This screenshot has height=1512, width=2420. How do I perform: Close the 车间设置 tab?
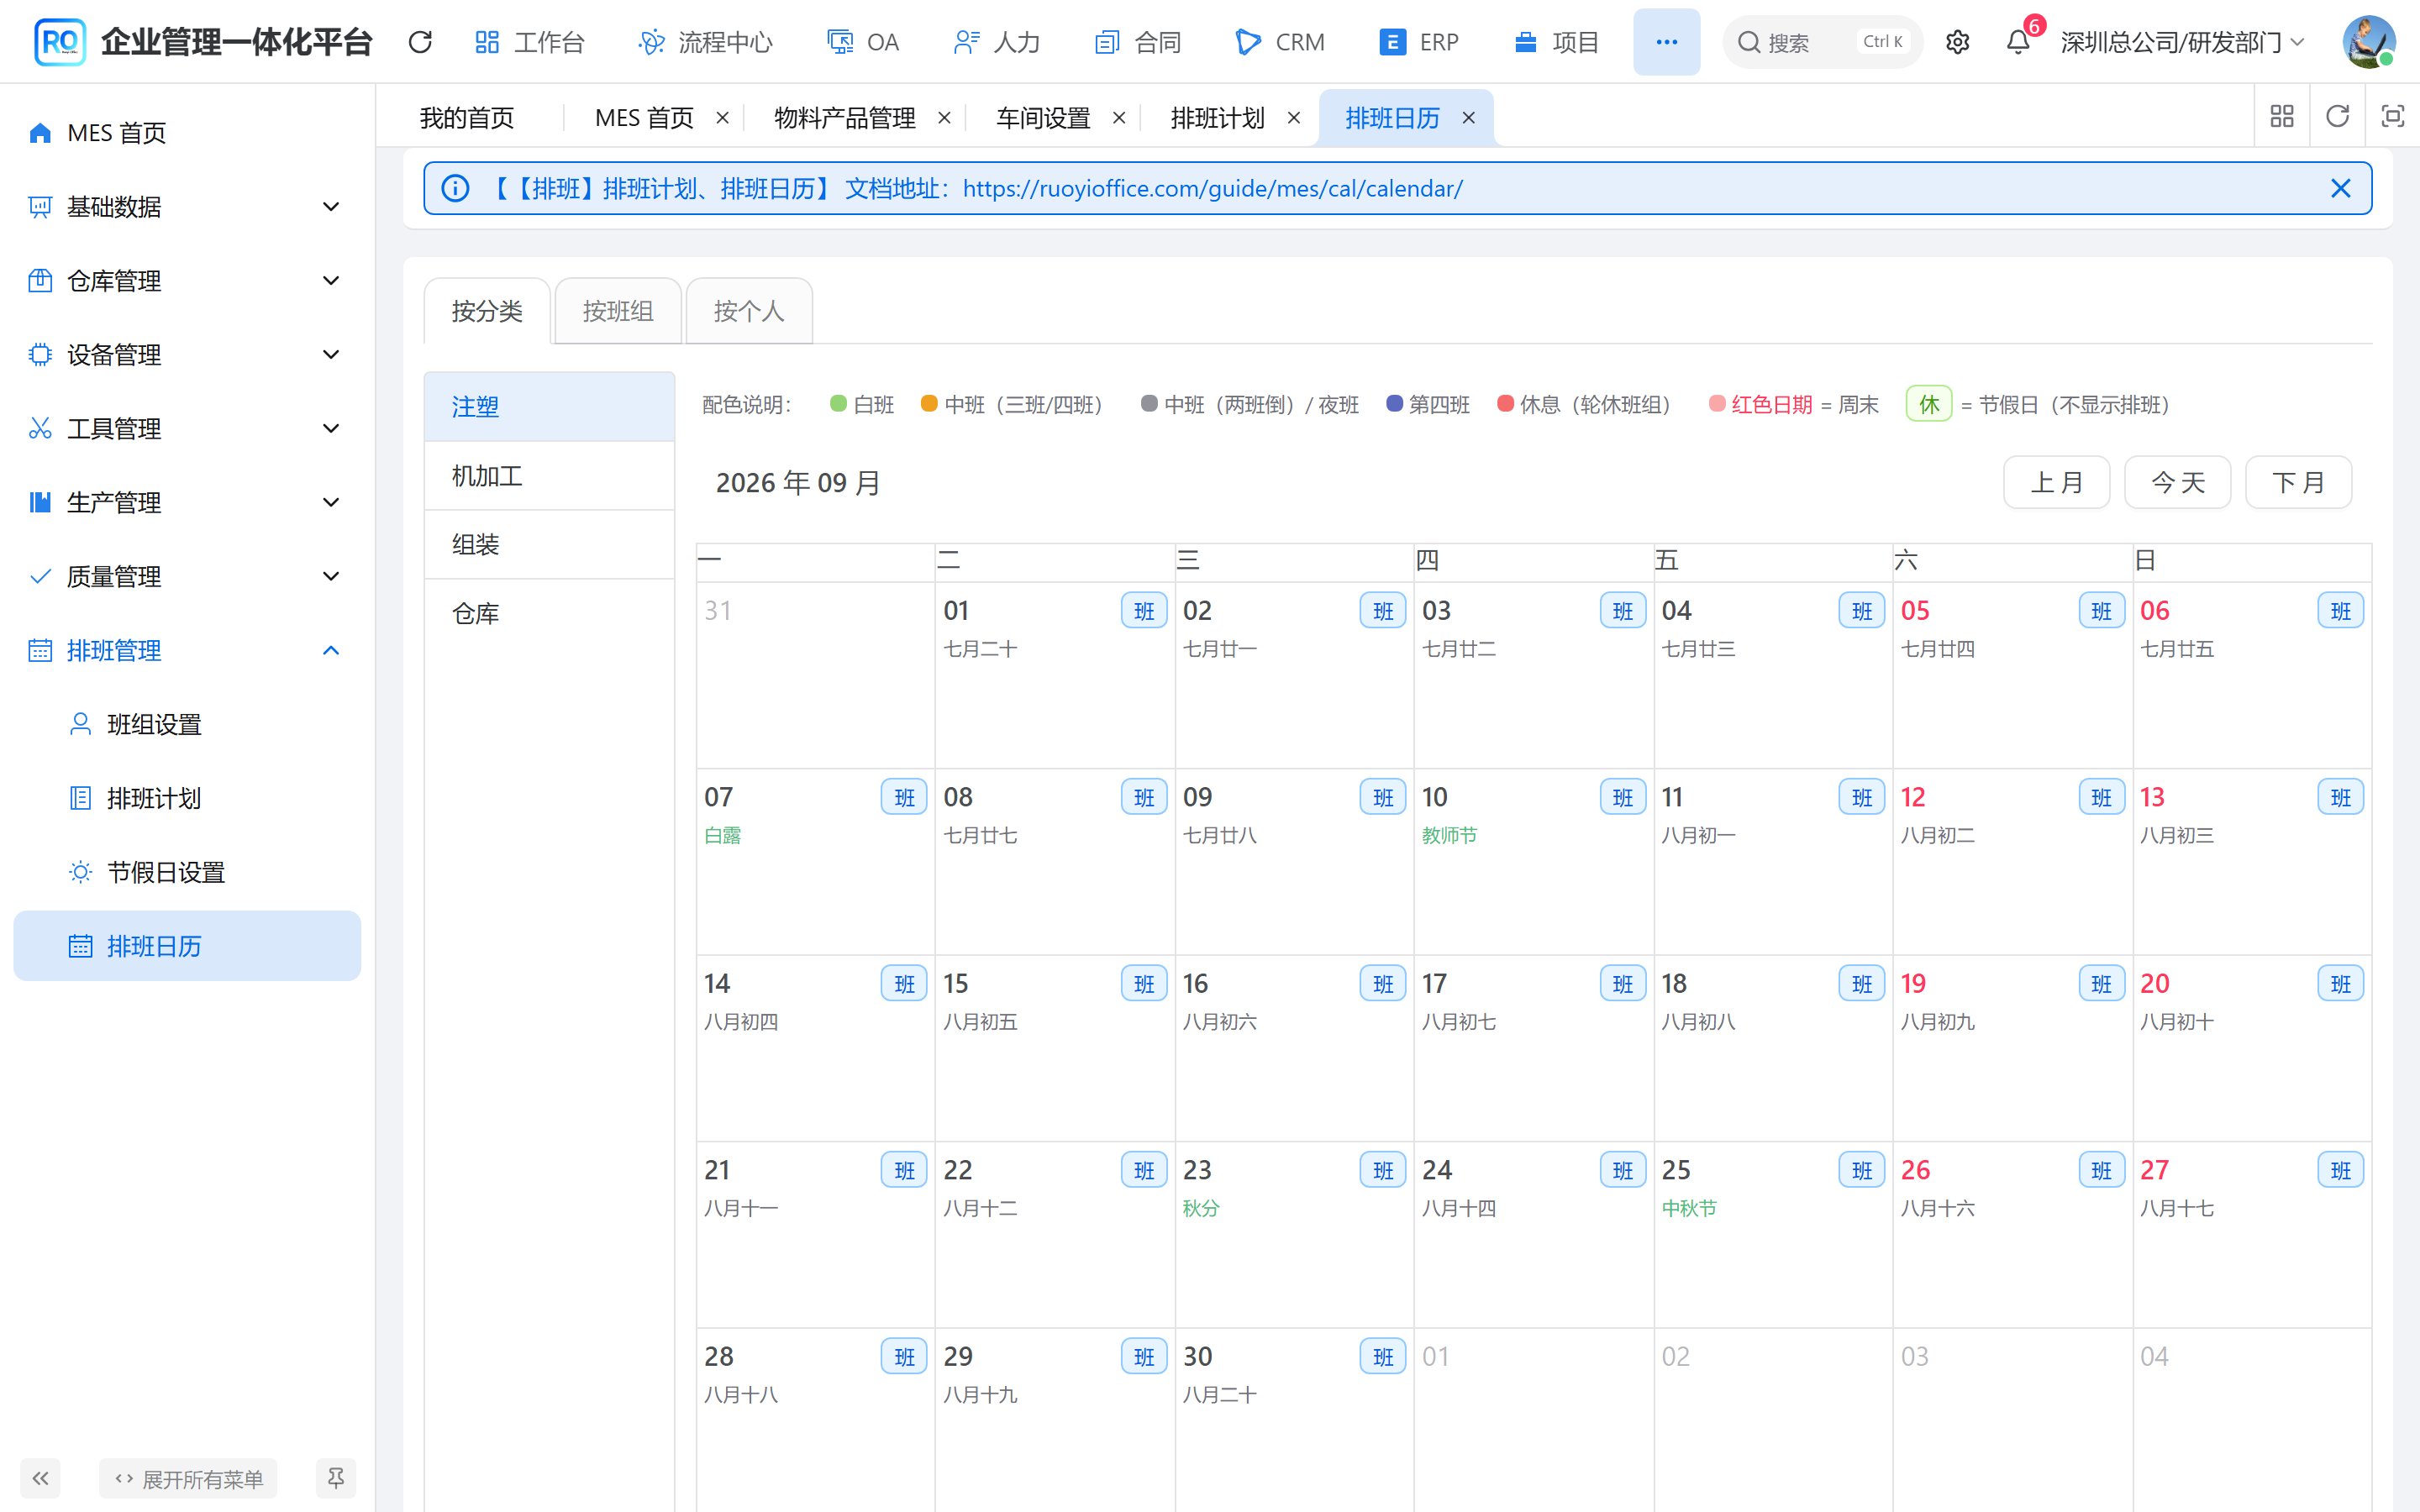pyautogui.click(x=1119, y=118)
